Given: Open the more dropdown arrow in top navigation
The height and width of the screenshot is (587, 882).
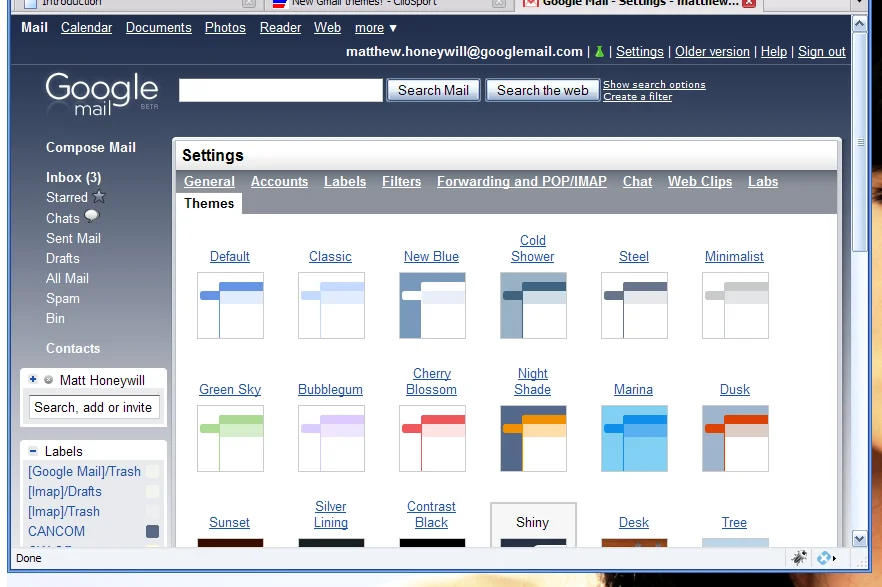Looking at the screenshot, I should tap(393, 28).
